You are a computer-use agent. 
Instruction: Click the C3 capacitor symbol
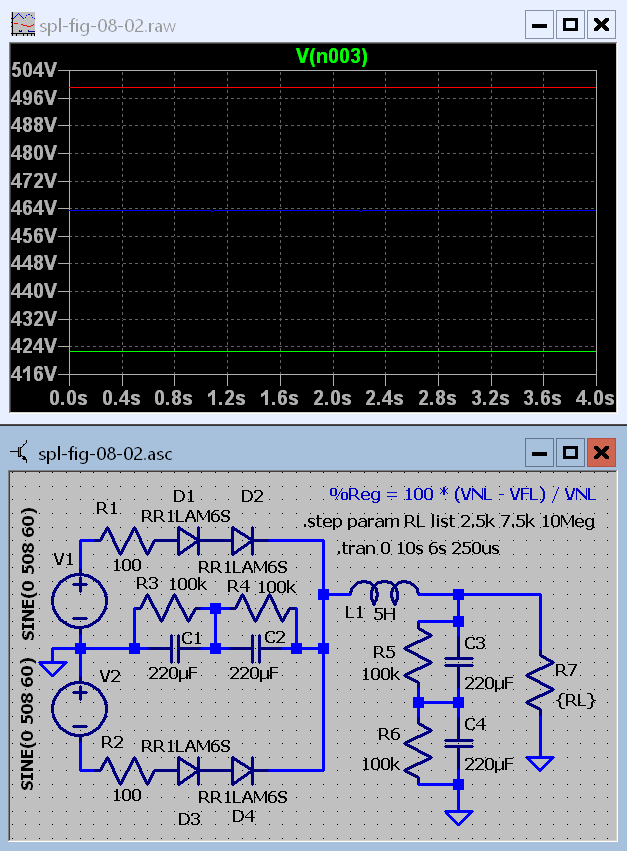point(458,660)
